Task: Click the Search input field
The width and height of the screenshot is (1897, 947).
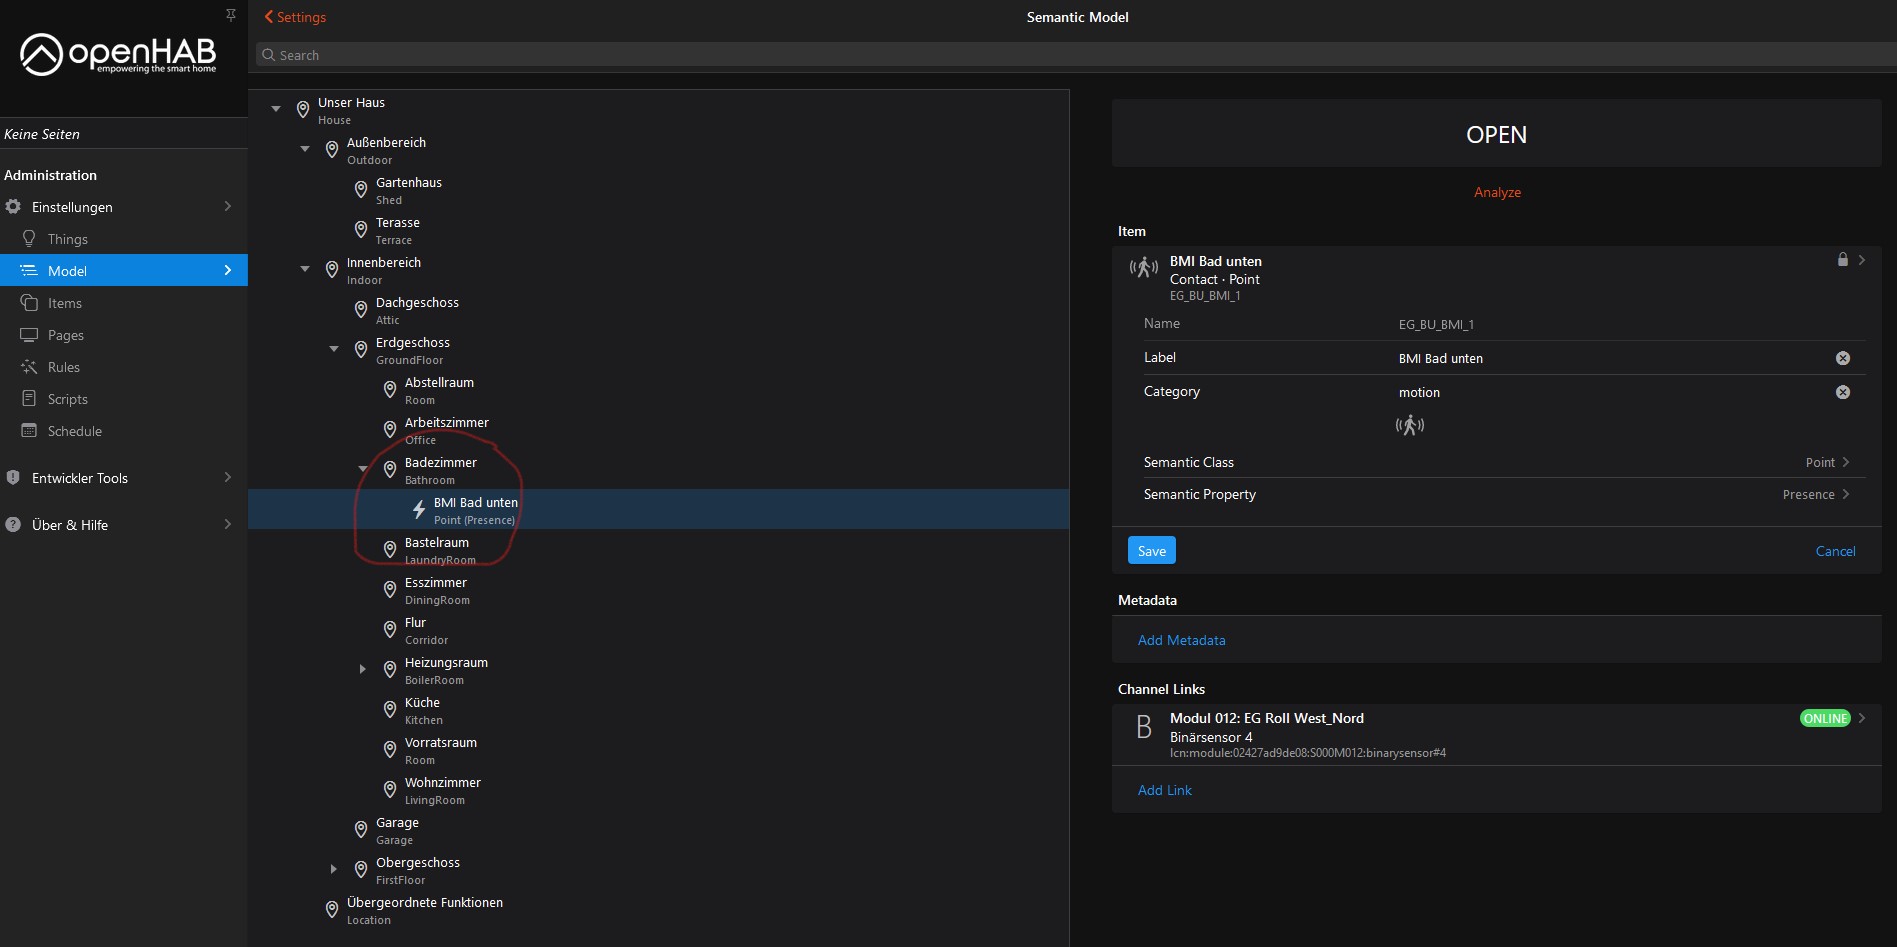Action: click(1076, 55)
